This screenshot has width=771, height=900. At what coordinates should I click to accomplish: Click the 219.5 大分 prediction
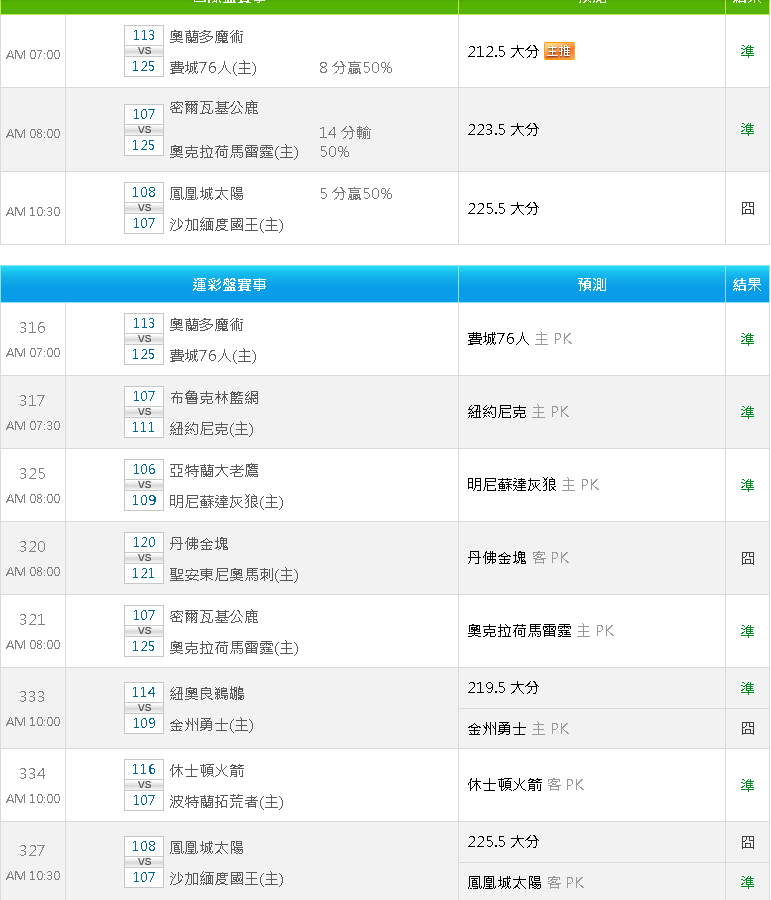[503, 688]
